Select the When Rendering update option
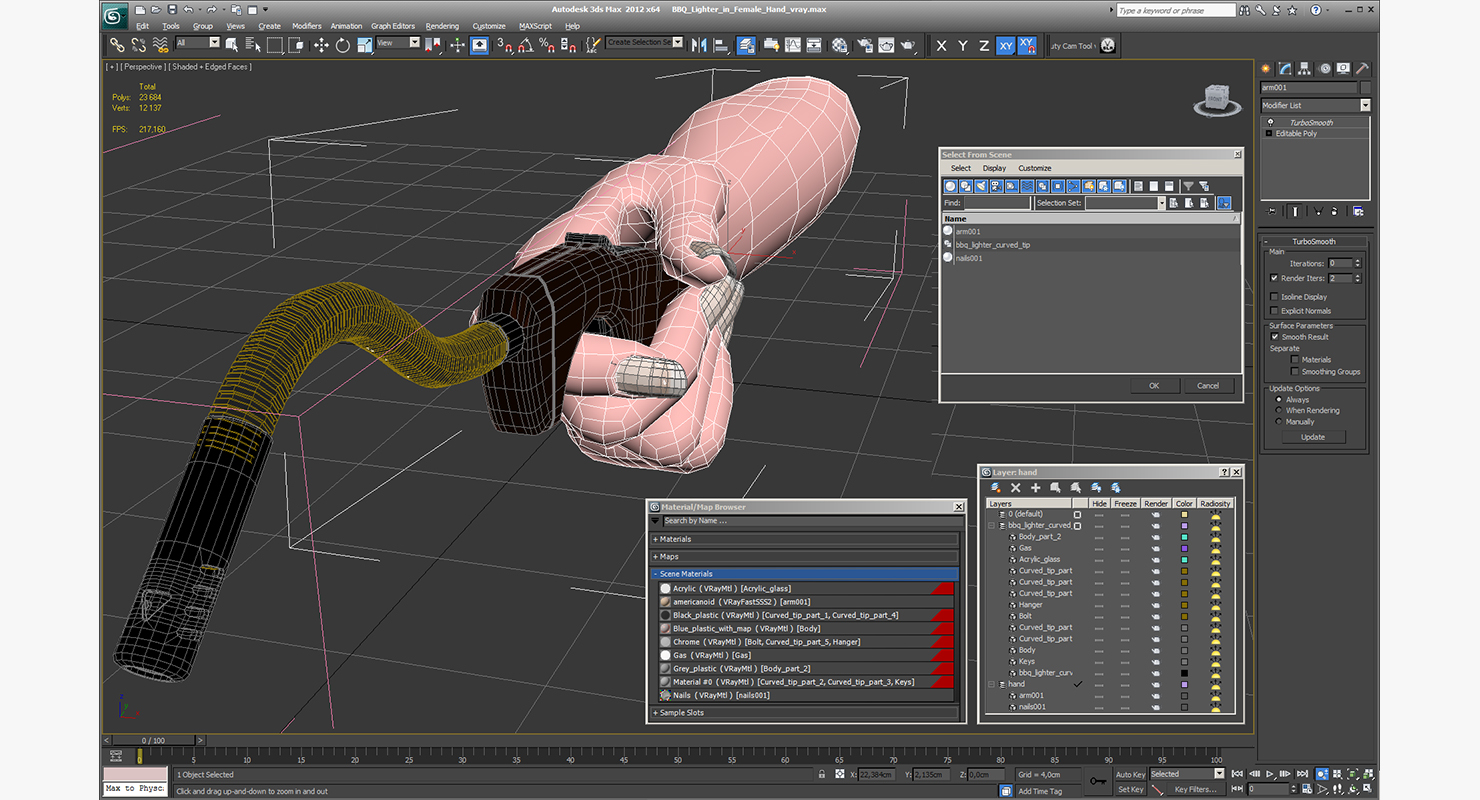The width and height of the screenshot is (1480, 800). (x=1278, y=411)
